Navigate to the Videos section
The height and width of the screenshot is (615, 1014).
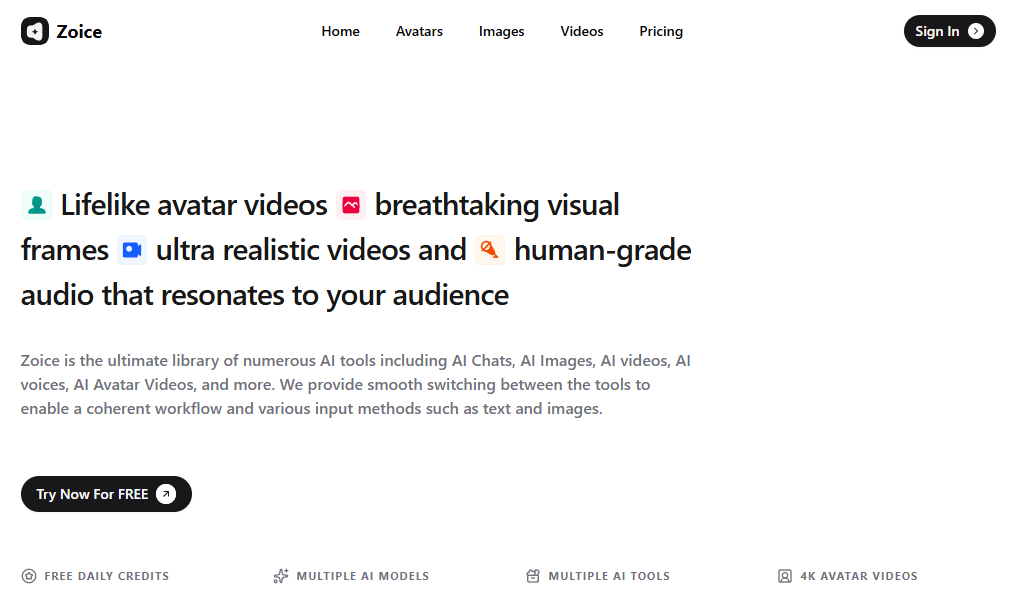point(582,31)
